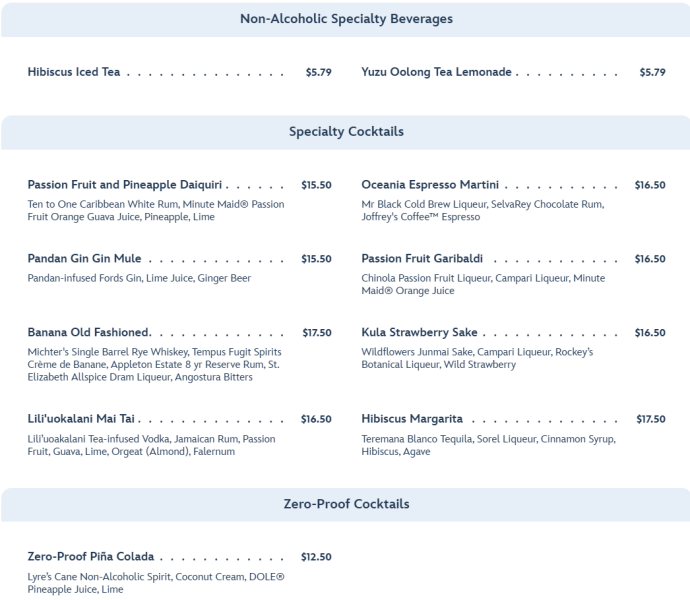The width and height of the screenshot is (690, 600).
Task: Open Passion Fruit and Pineapple Daiquiri
Action: click(x=126, y=185)
